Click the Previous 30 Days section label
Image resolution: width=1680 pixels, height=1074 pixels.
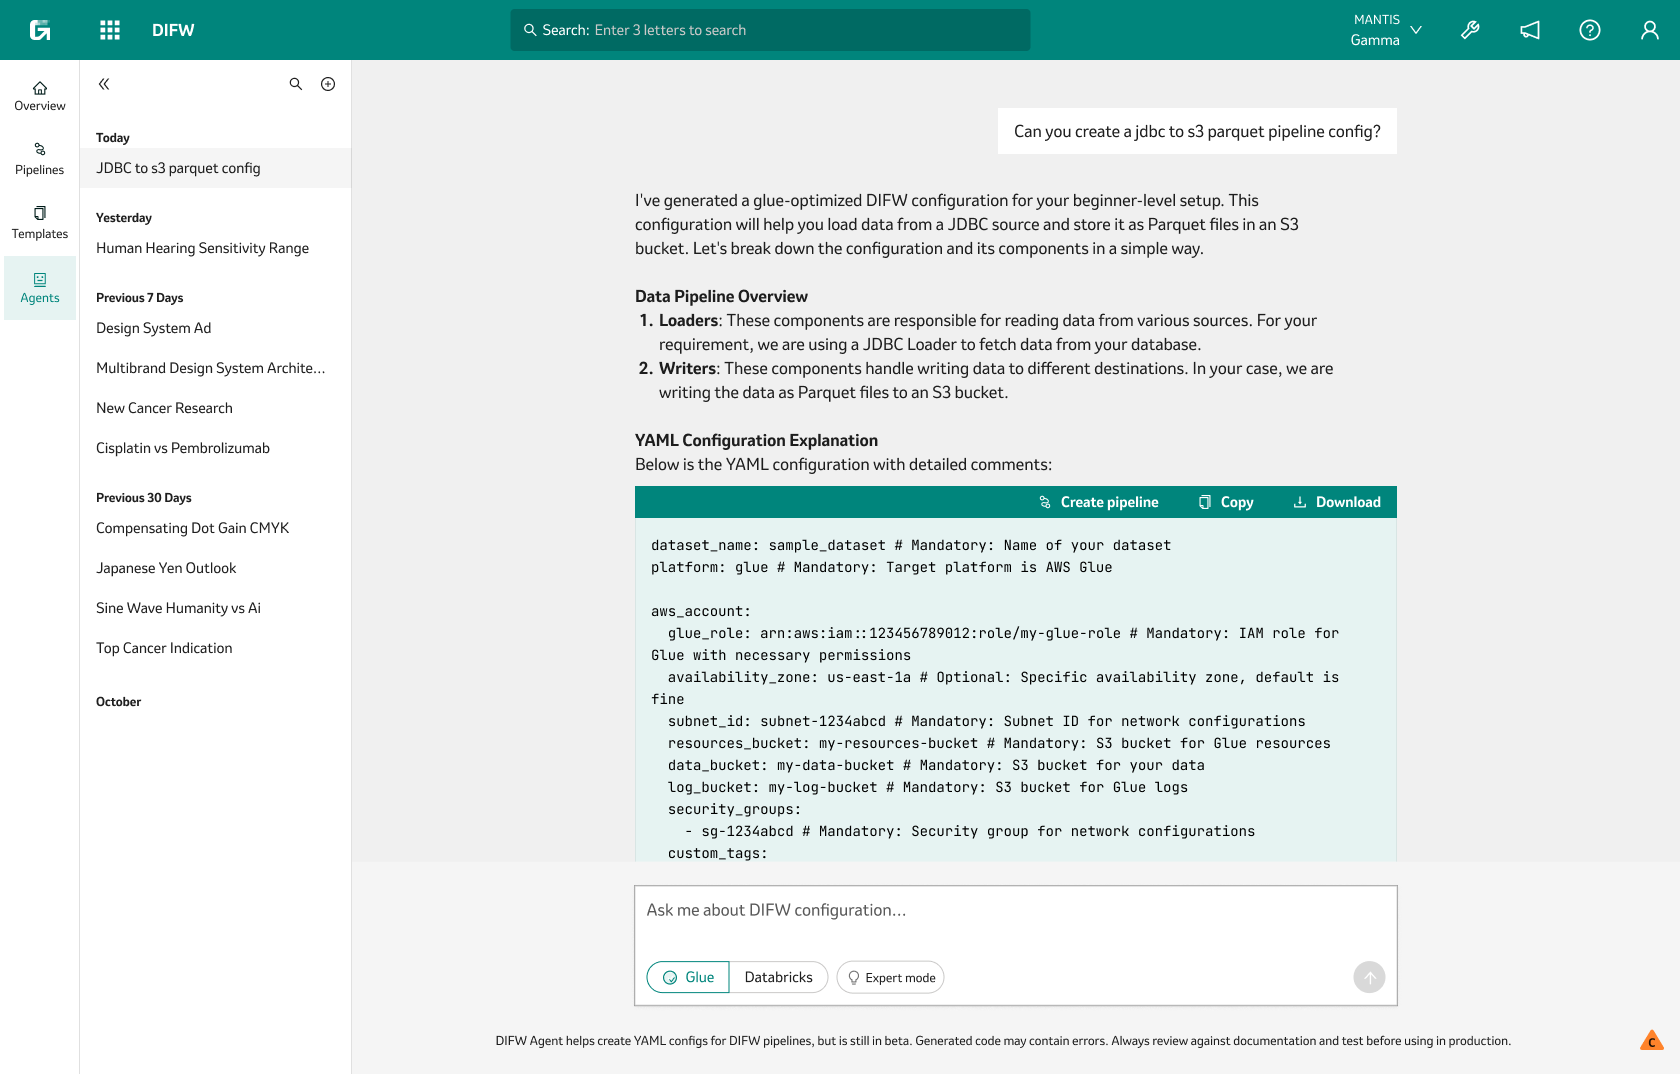point(143,498)
